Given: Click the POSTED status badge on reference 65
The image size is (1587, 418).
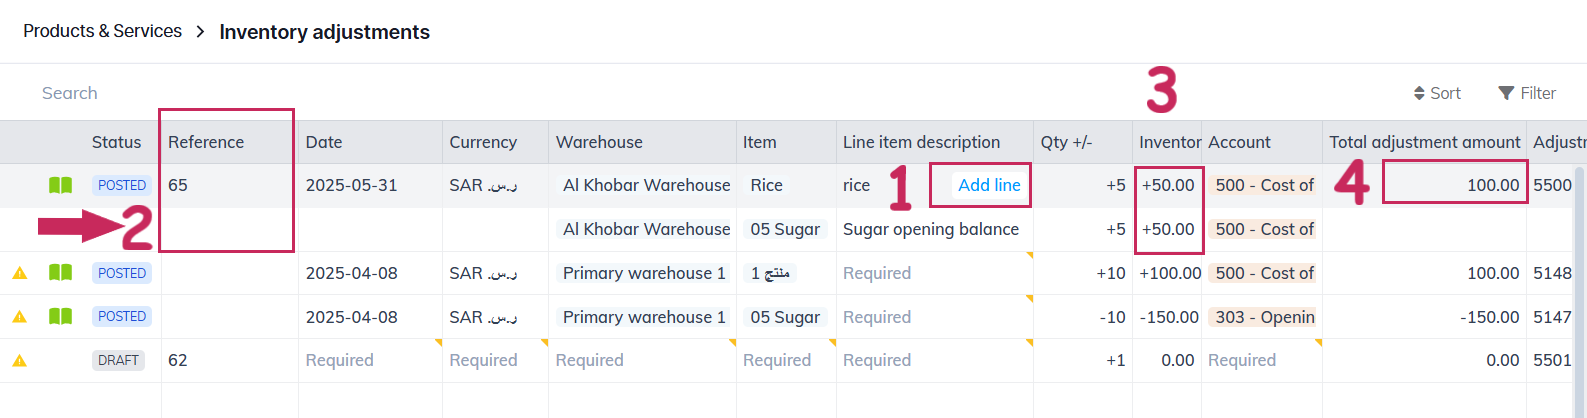Looking at the screenshot, I should tap(122, 185).
